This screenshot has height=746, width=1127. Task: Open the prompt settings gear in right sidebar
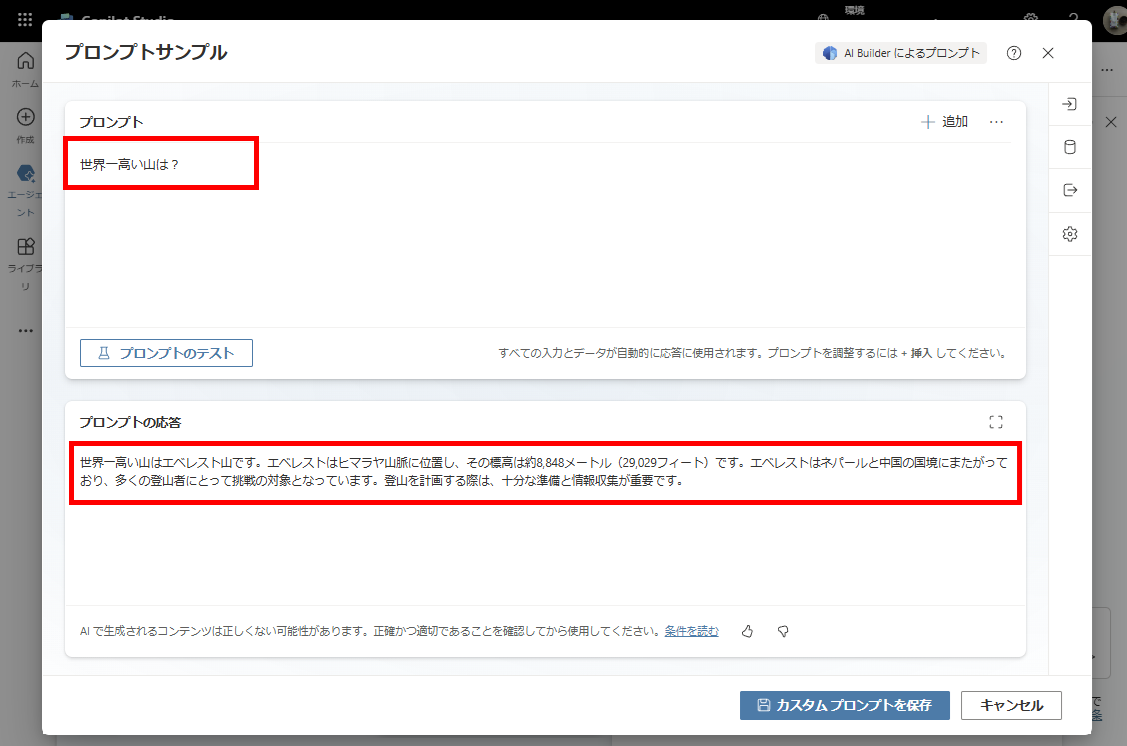[x=1069, y=234]
